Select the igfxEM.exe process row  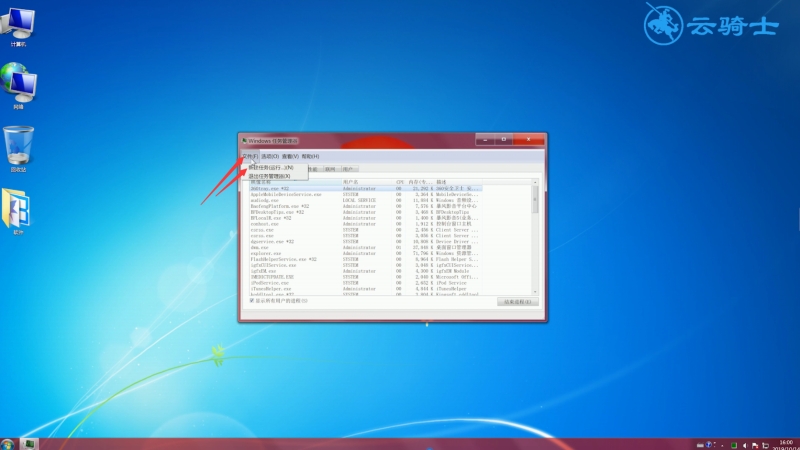365,271
